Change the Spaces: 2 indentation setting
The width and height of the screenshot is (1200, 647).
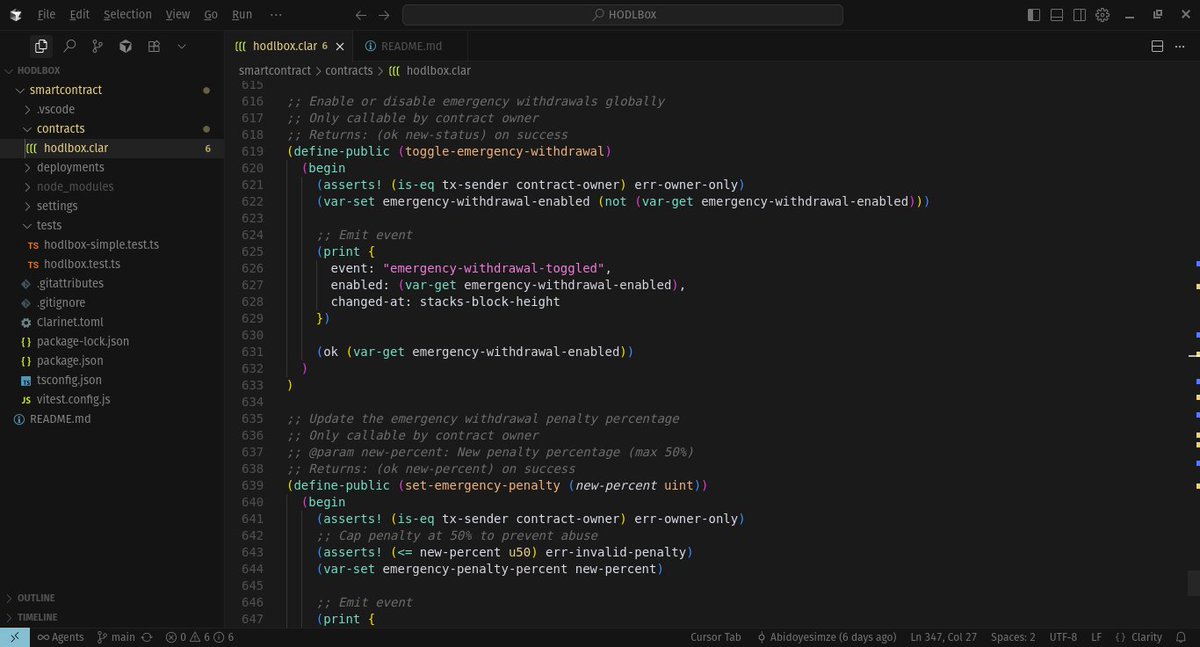pos(1013,637)
